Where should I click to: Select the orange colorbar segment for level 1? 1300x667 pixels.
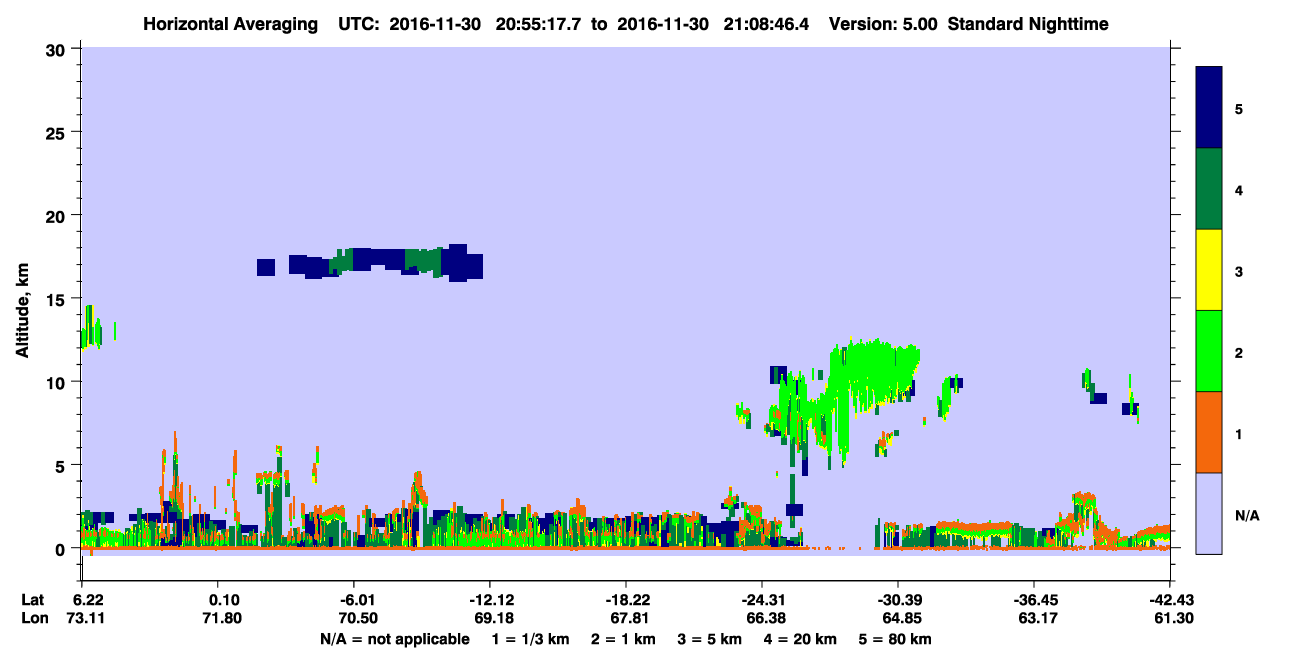[x=1209, y=431]
